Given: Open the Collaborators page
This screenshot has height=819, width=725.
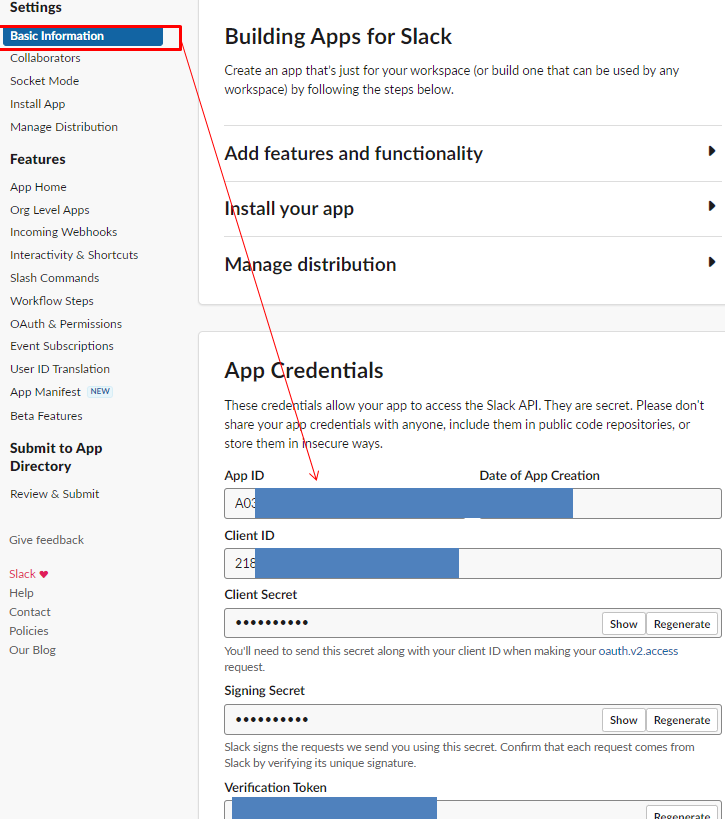Looking at the screenshot, I should pos(45,58).
